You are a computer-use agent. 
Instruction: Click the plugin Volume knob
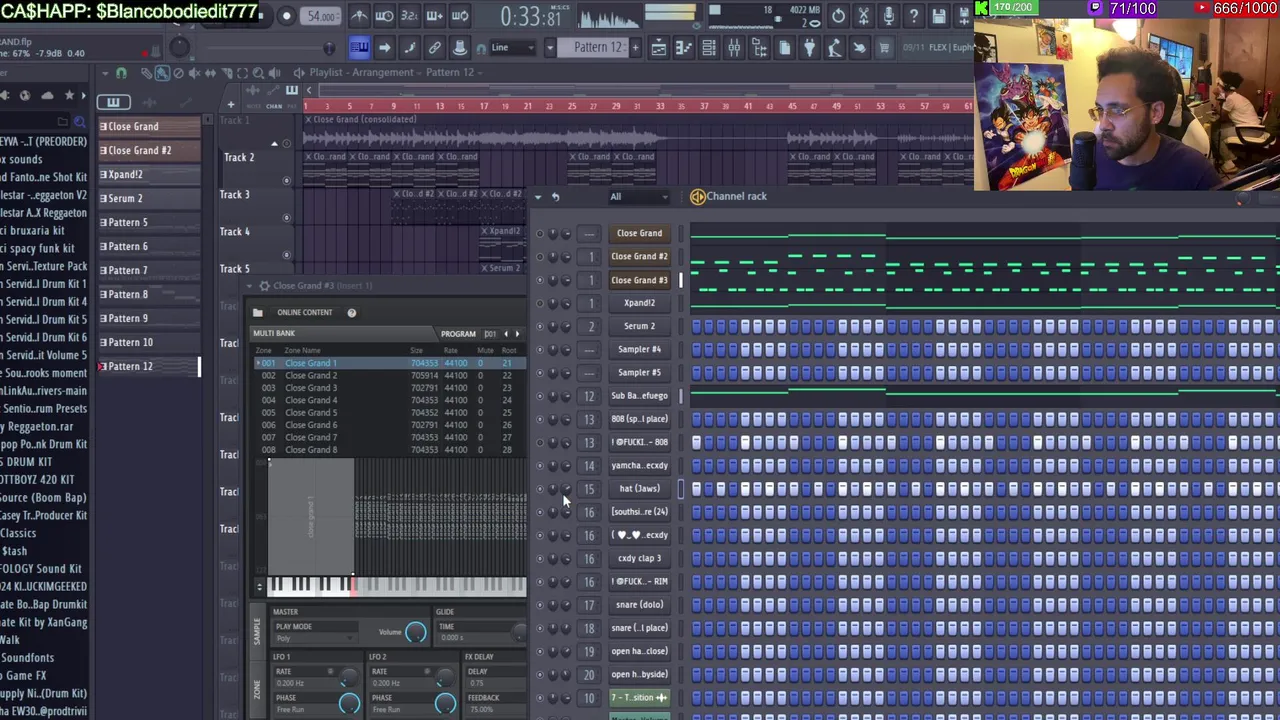[415, 632]
